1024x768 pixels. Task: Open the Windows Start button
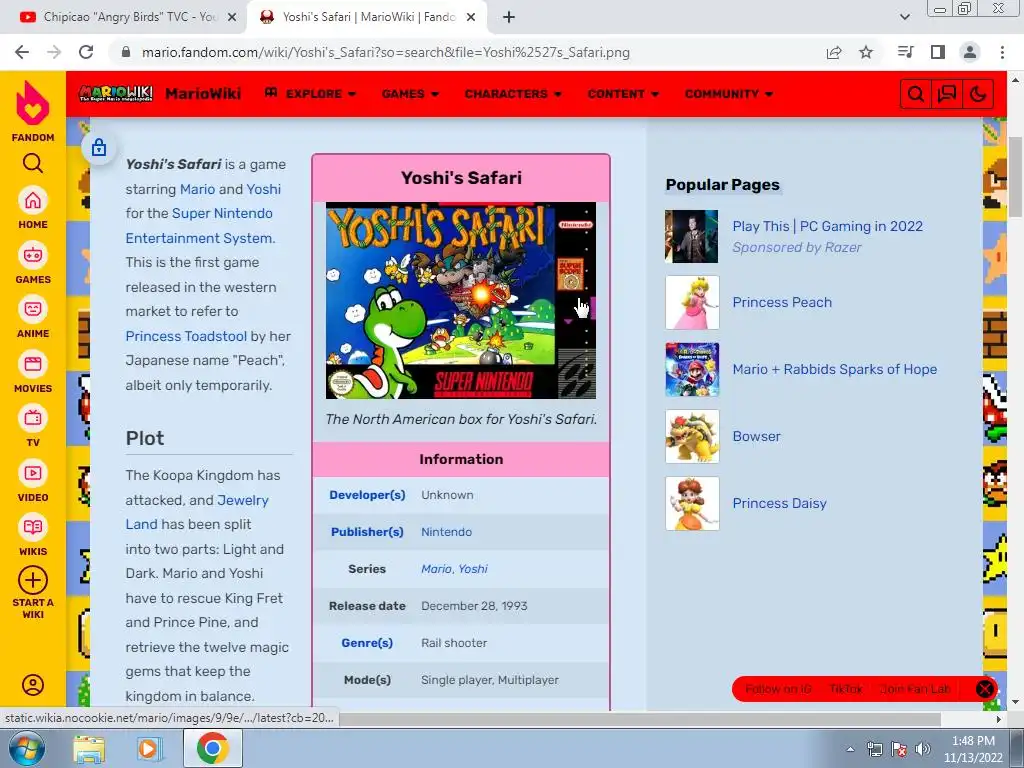click(27, 748)
